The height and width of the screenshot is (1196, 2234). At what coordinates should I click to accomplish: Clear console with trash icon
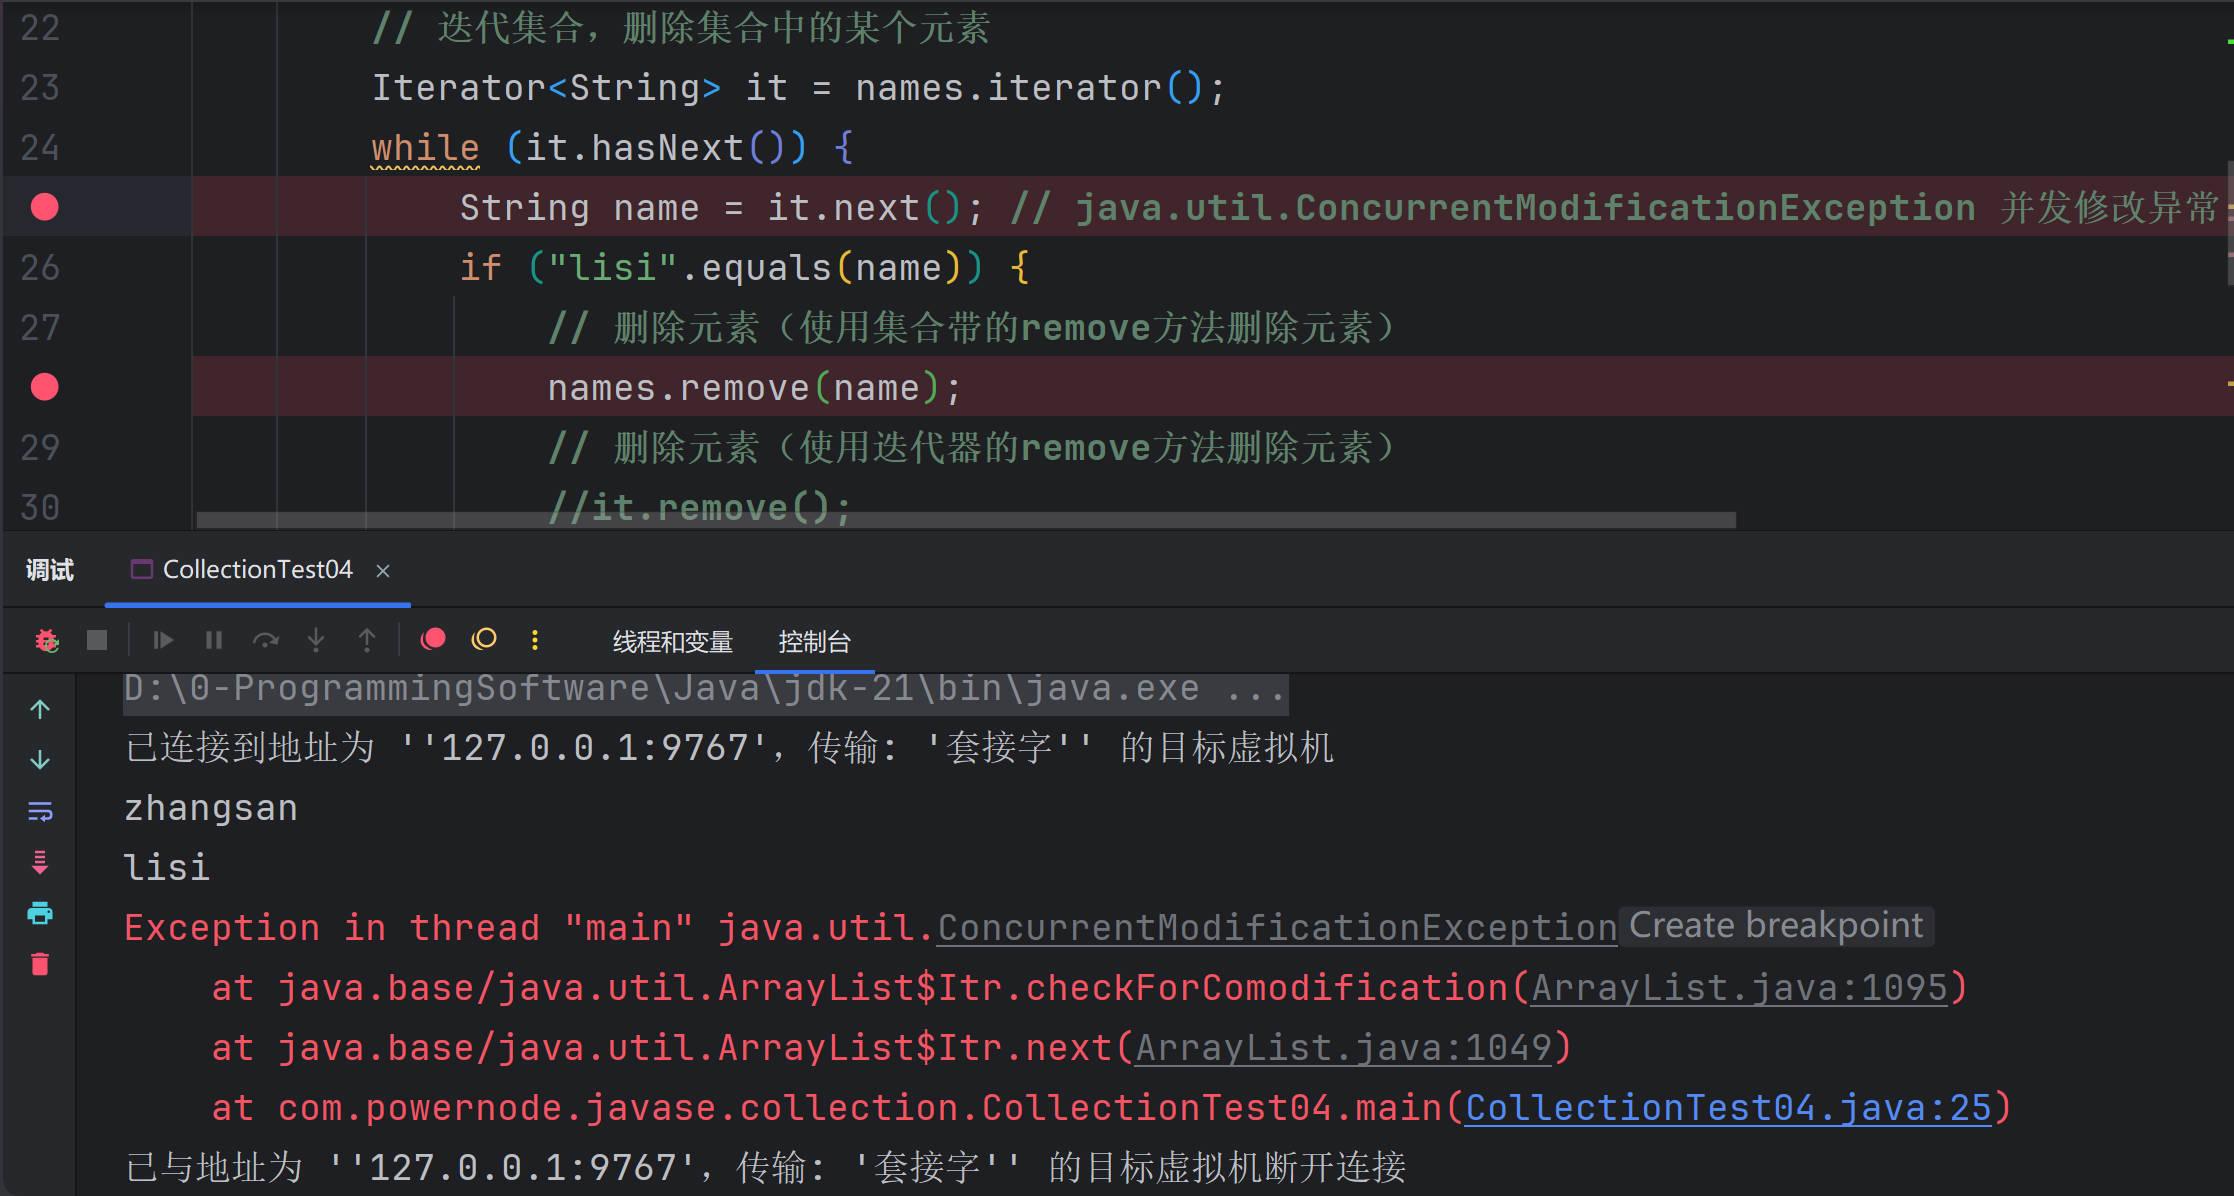coord(40,964)
